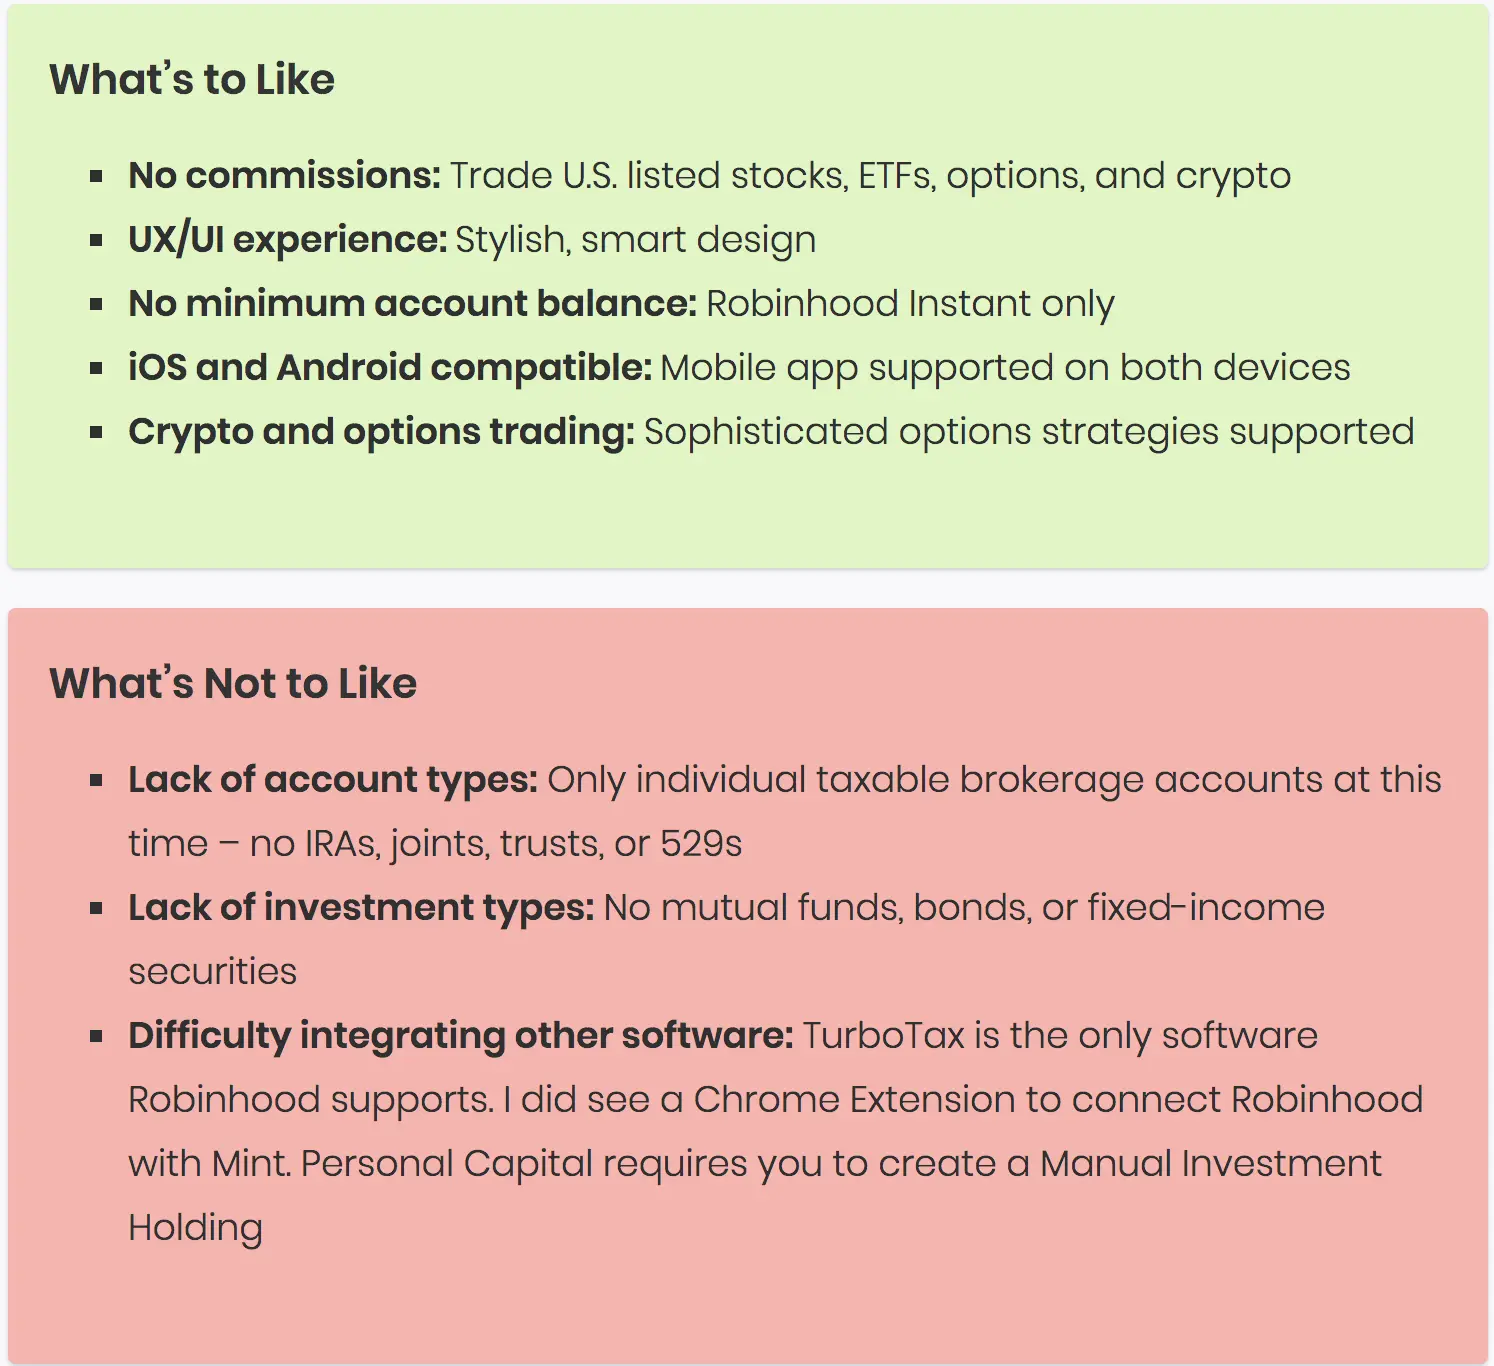Click the "What's Not to Like" heading
This screenshot has height=1366, width=1494.
(233, 684)
